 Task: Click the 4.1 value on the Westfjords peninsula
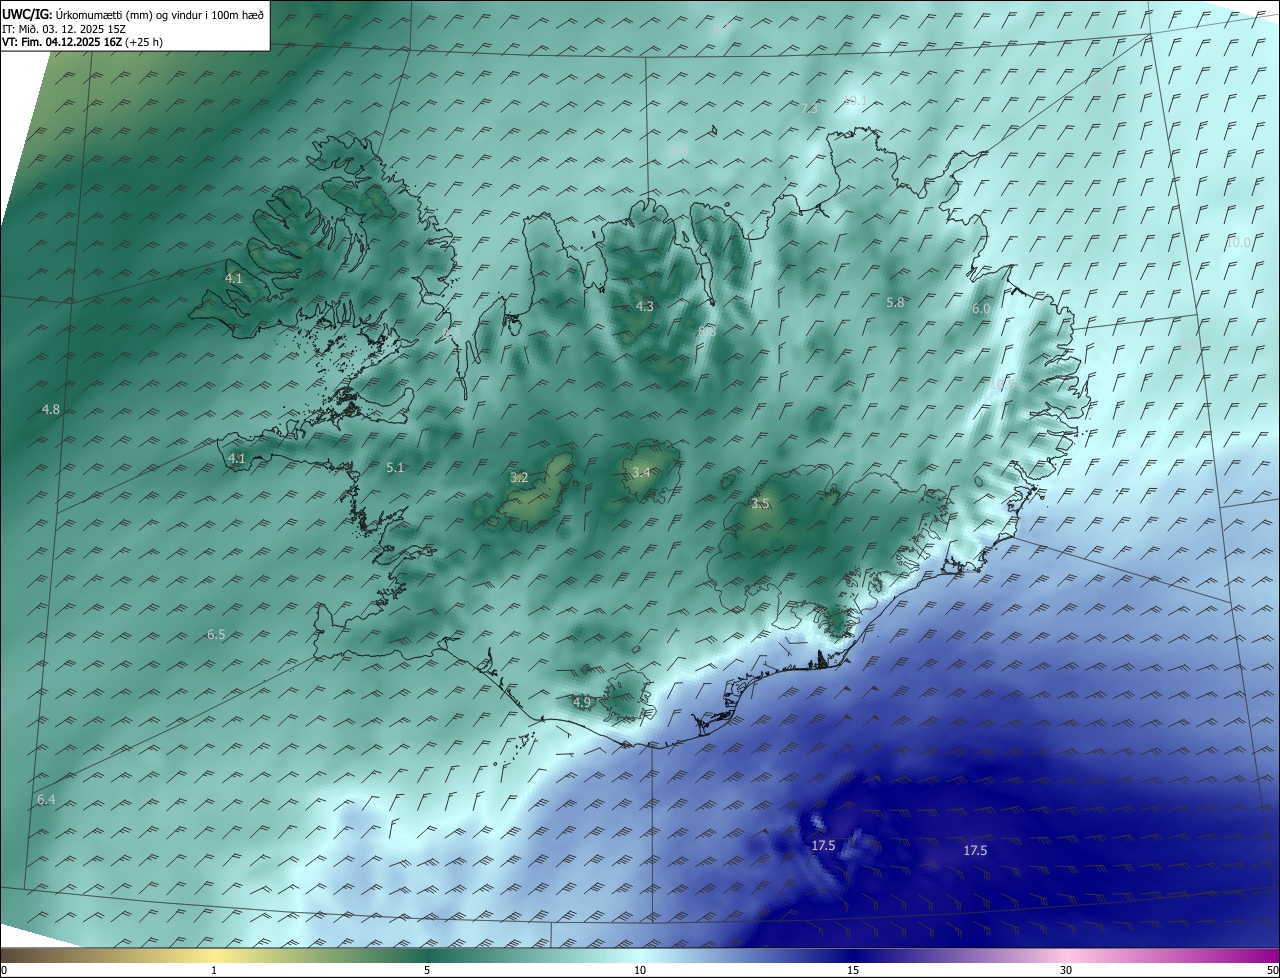coord(234,279)
